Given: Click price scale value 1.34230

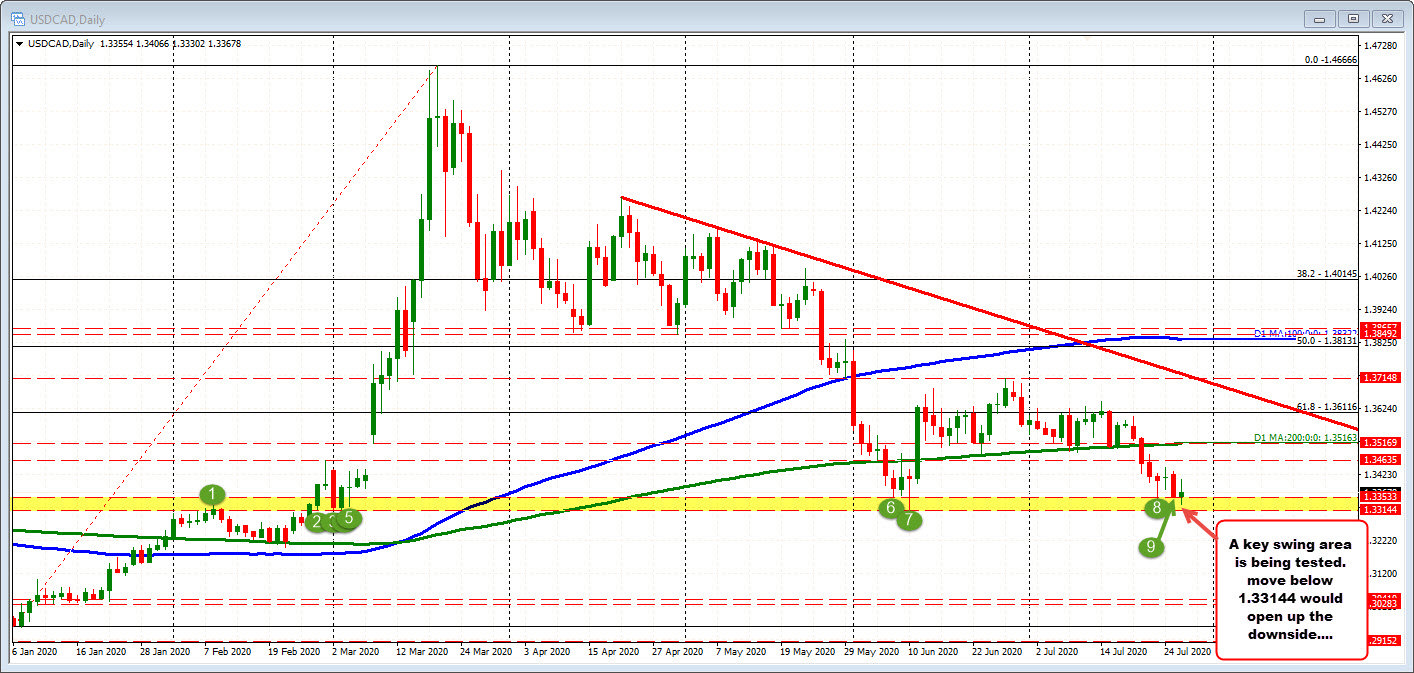Looking at the screenshot, I should click(x=1381, y=474).
